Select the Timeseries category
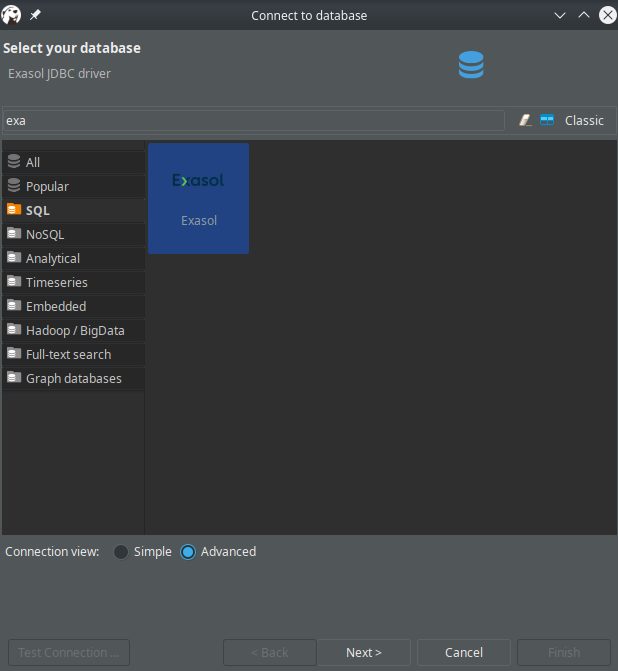The image size is (618, 671). point(74,282)
